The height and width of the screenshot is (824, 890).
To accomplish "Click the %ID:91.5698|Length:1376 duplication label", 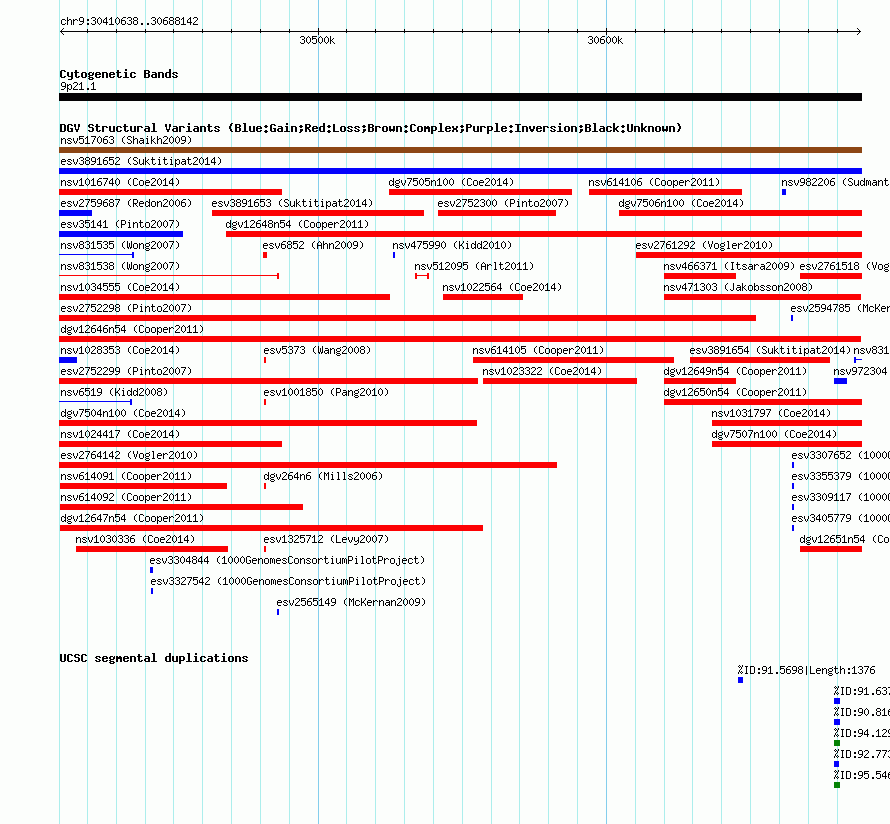I will pos(806,670).
